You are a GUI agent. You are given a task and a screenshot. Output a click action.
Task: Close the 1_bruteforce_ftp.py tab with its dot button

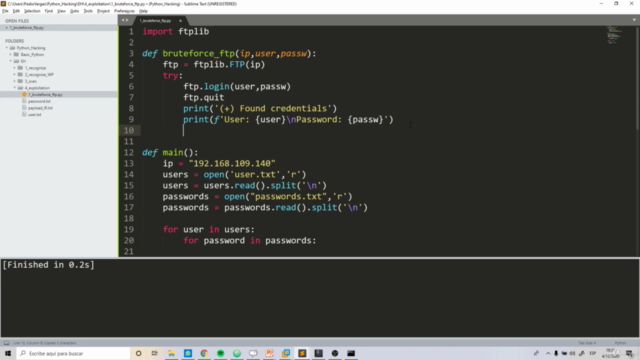(180, 21)
